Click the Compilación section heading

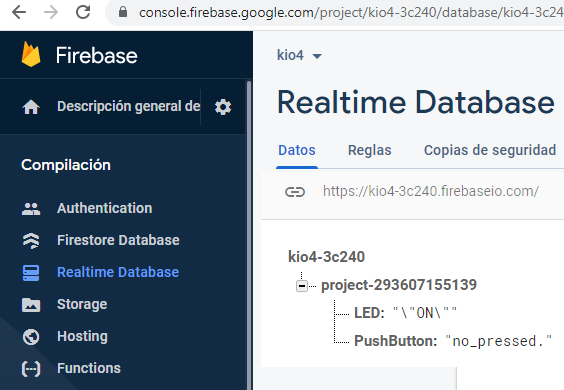coord(66,165)
